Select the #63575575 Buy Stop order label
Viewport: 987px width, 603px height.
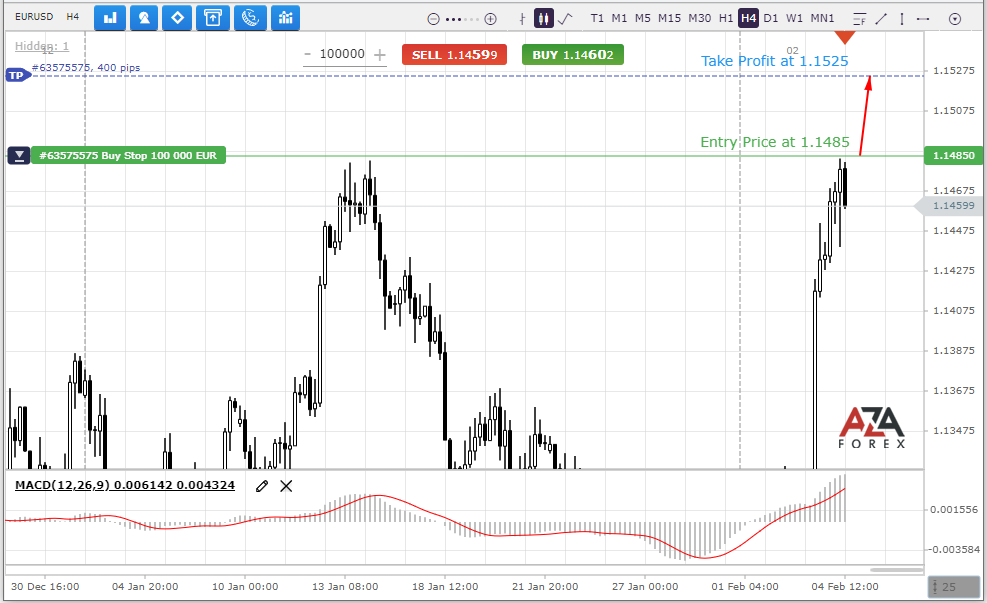pos(128,155)
